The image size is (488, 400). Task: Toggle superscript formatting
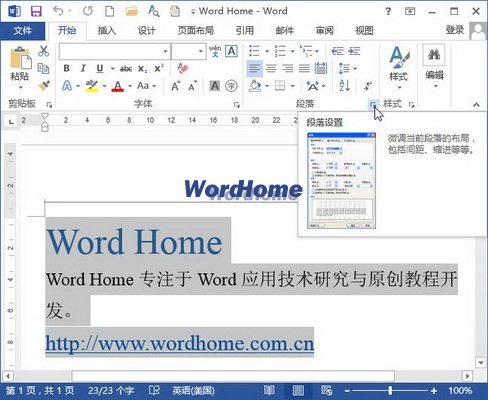coord(159,68)
